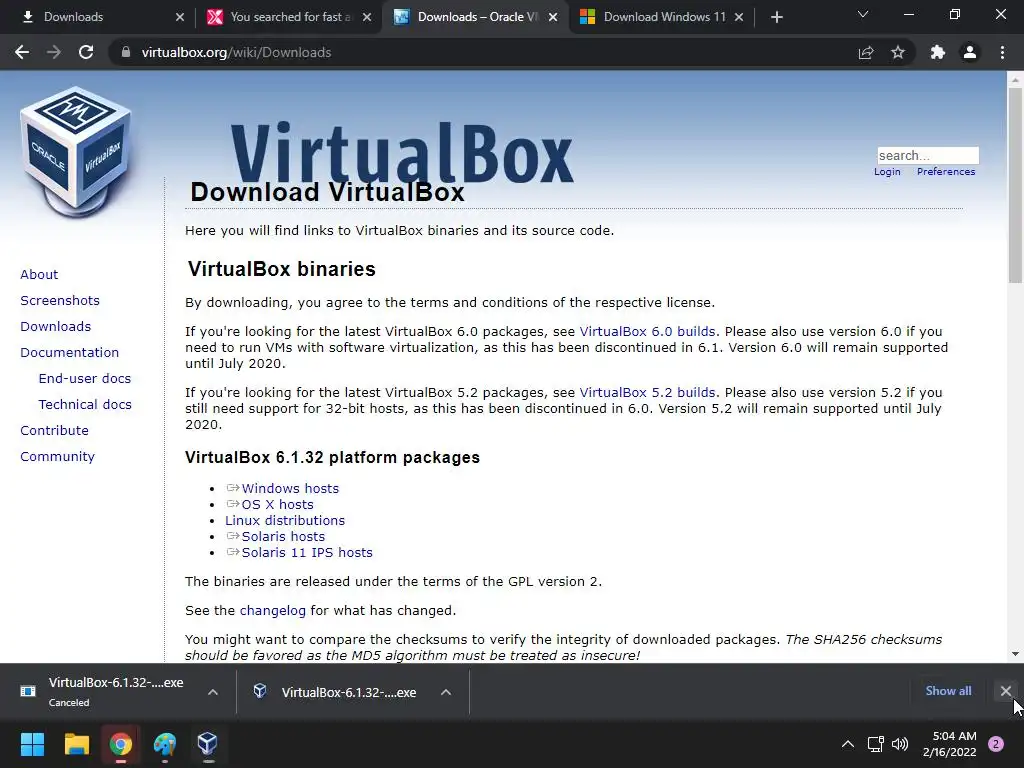
Task: Go back to the previous page
Action: (x=22, y=52)
